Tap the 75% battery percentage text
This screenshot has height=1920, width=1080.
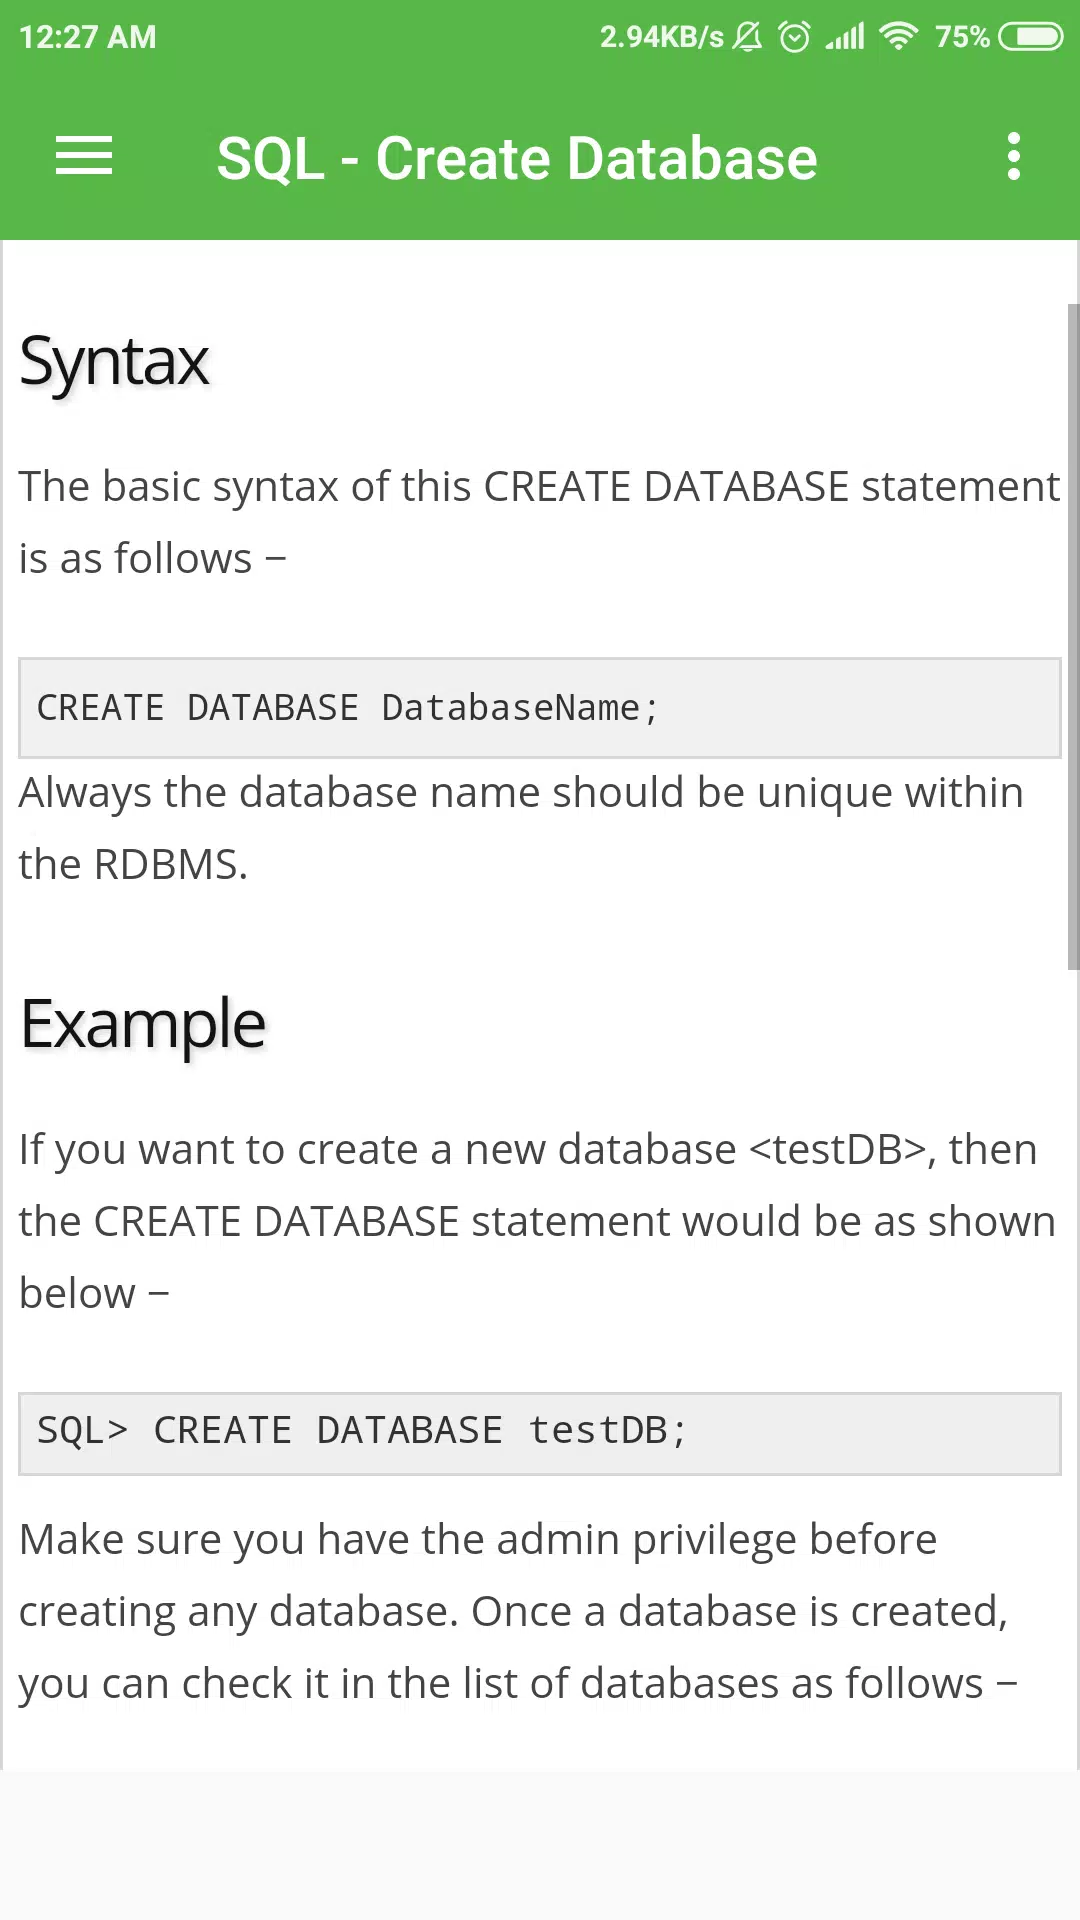tap(962, 37)
